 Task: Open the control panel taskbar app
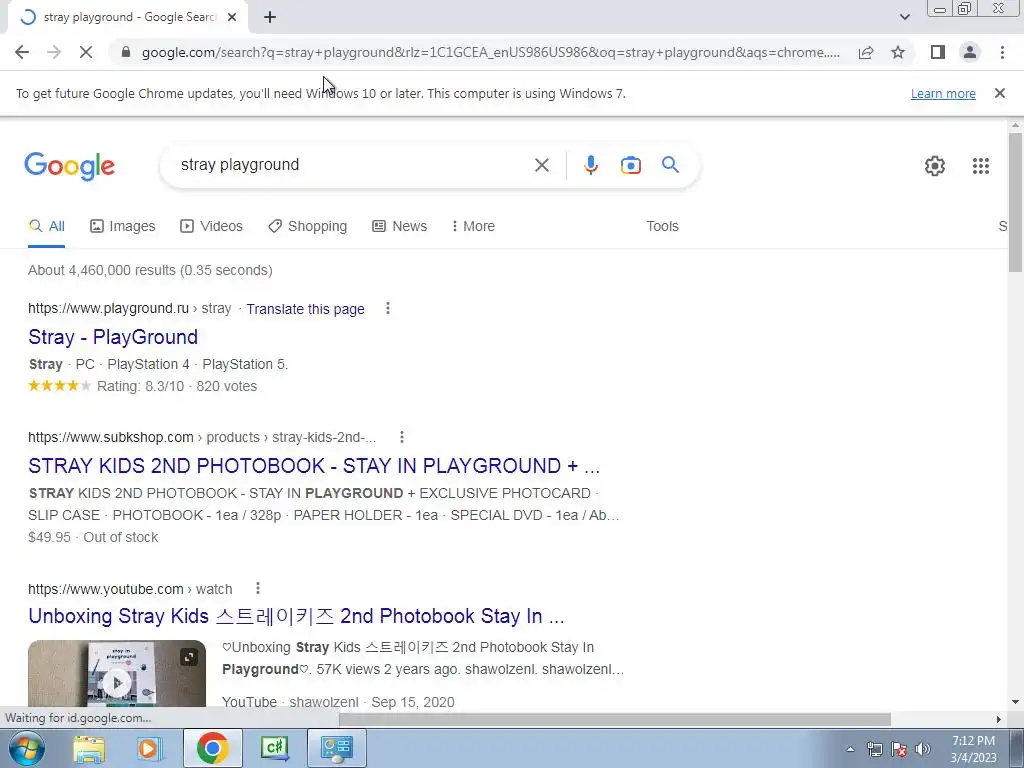[337, 748]
